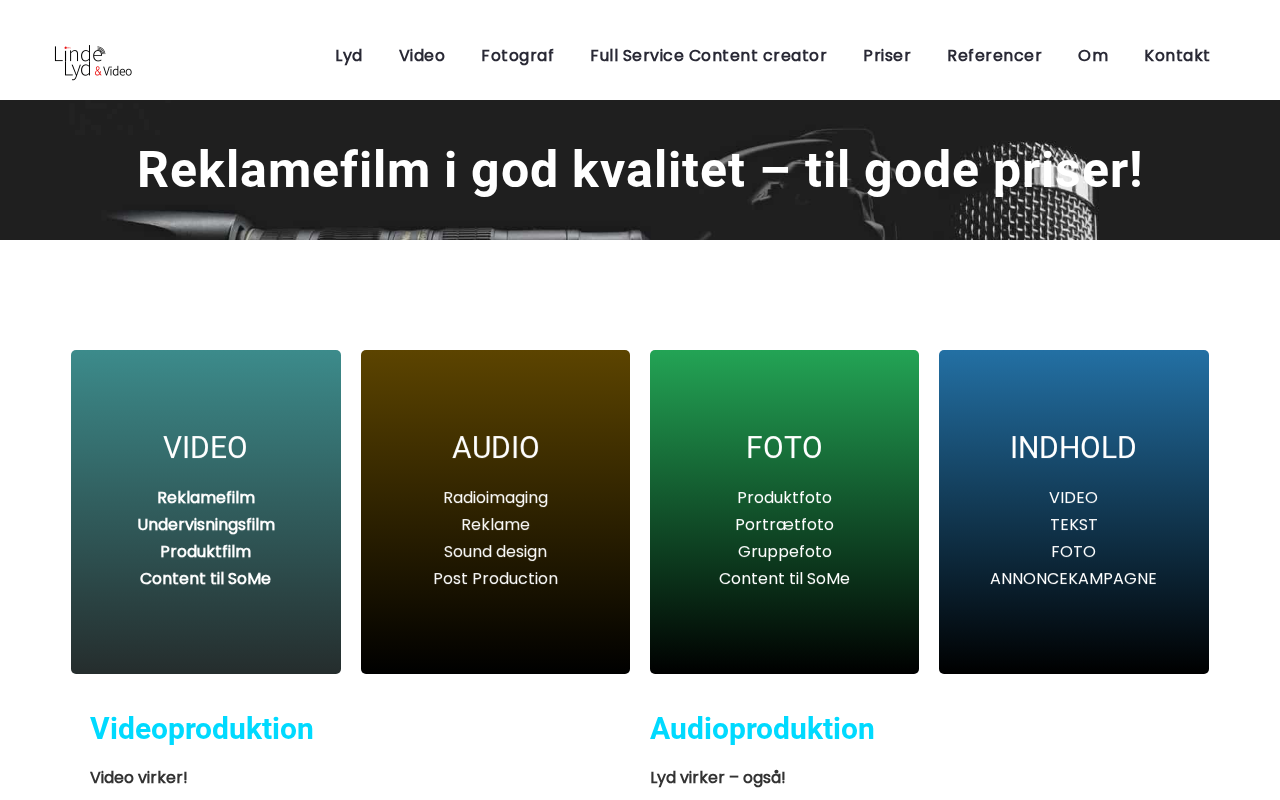Select Reklamefilm in the VIDEO card

tap(206, 498)
